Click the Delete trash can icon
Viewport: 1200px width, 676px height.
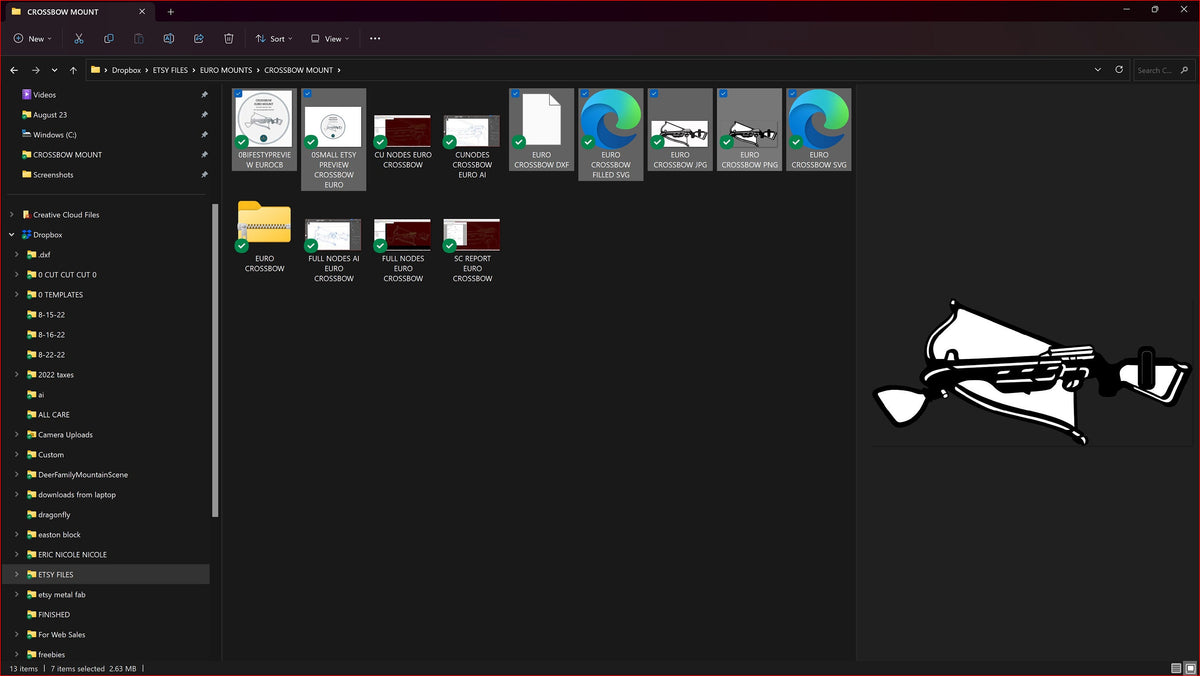point(229,38)
